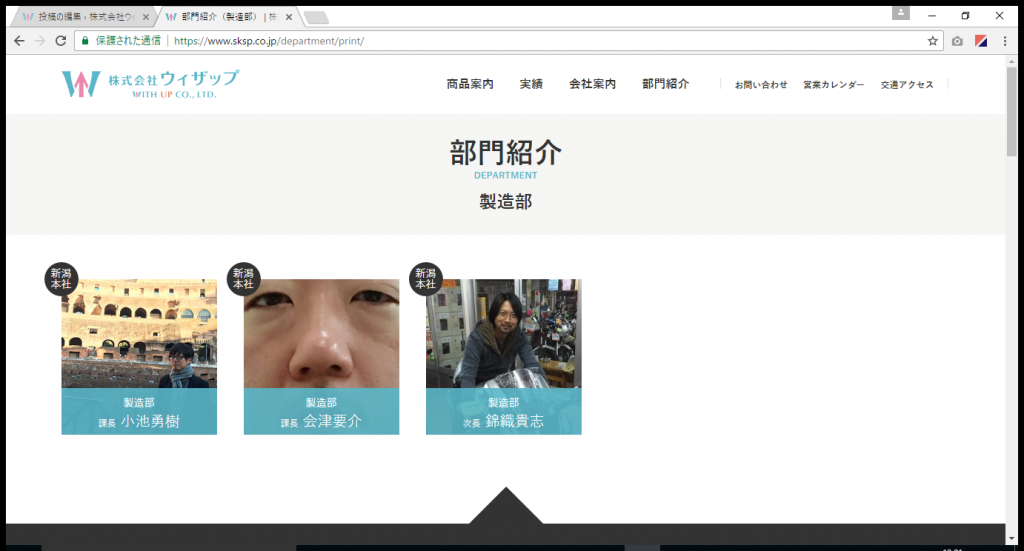Click the 新潟本社 badge on 会津要介 card
This screenshot has height=551, width=1024.
[244, 279]
